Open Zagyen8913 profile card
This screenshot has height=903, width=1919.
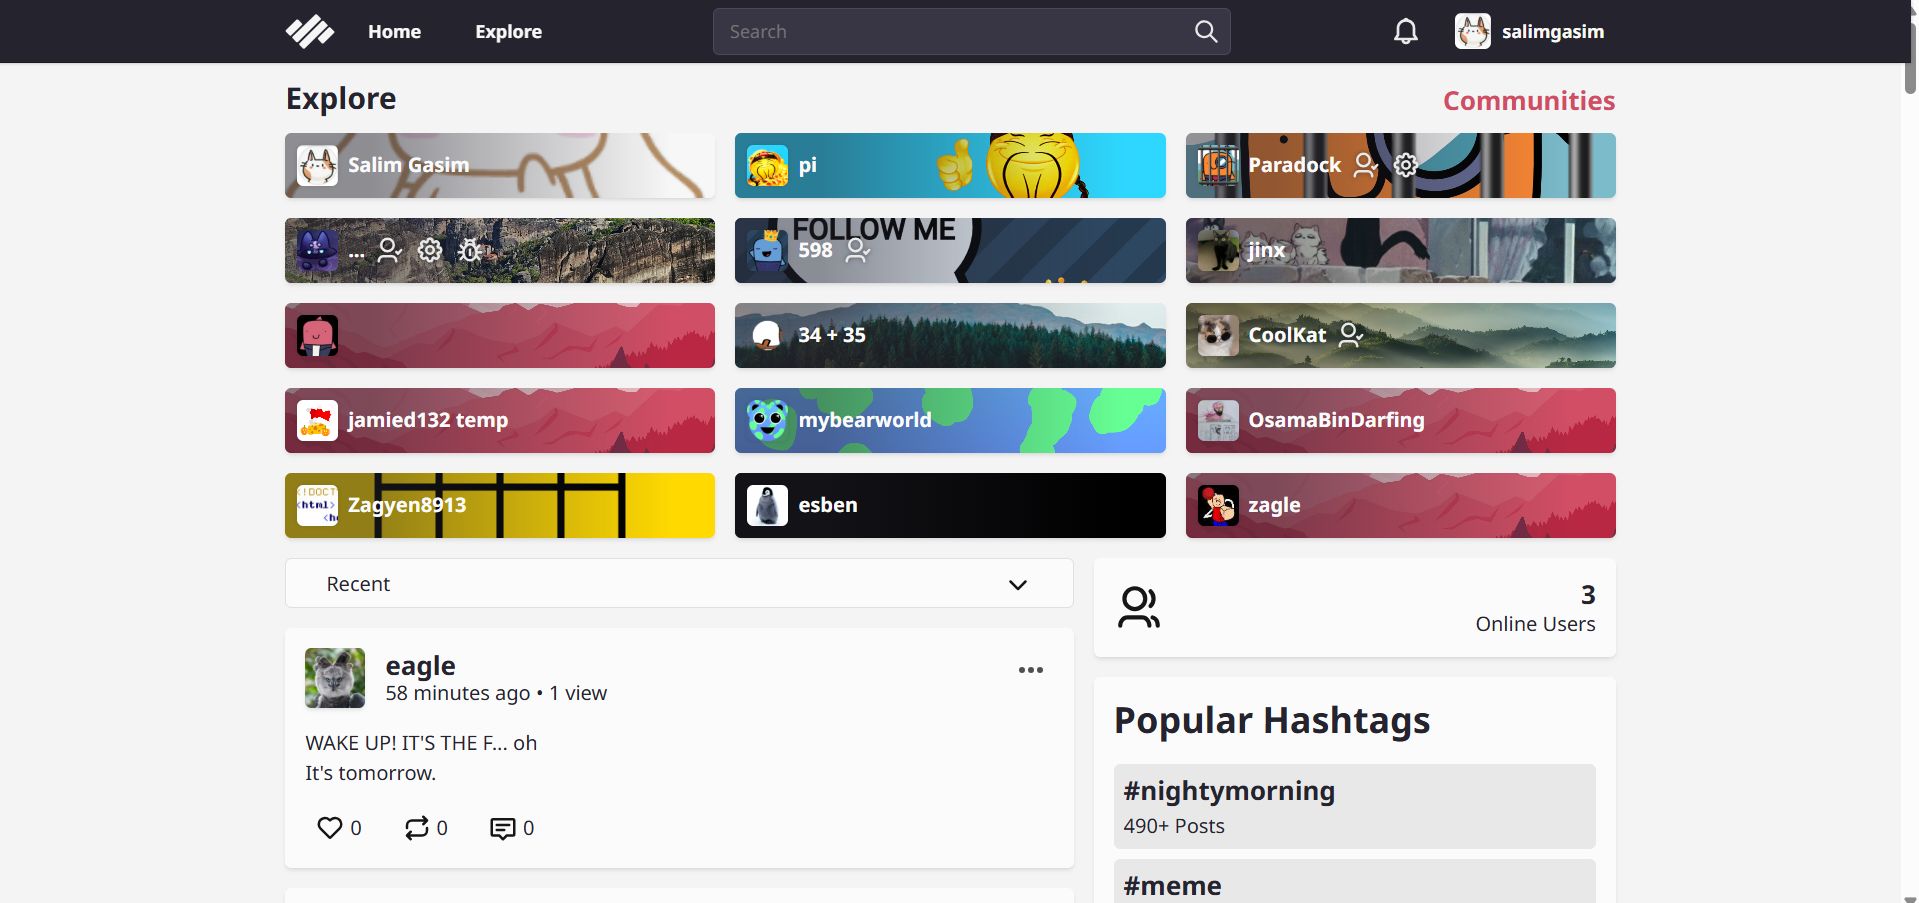pyautogui.click(x=500, y=505)
